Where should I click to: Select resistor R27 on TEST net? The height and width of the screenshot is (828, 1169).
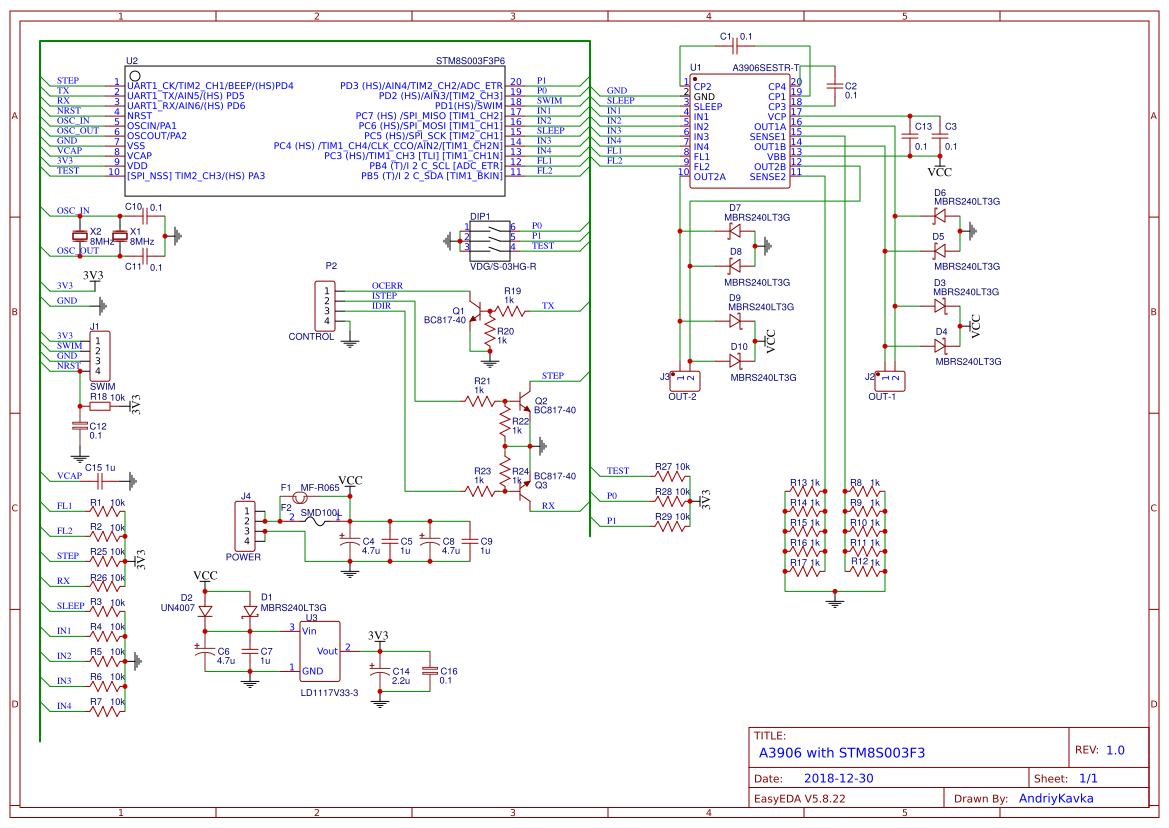670,477
